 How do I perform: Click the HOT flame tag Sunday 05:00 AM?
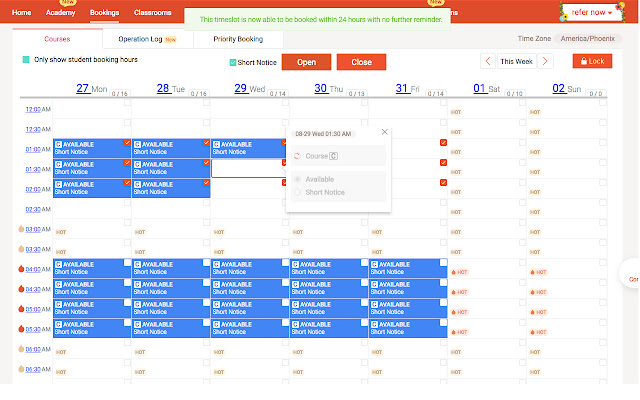pyautogui.click(x=539, y=312)
